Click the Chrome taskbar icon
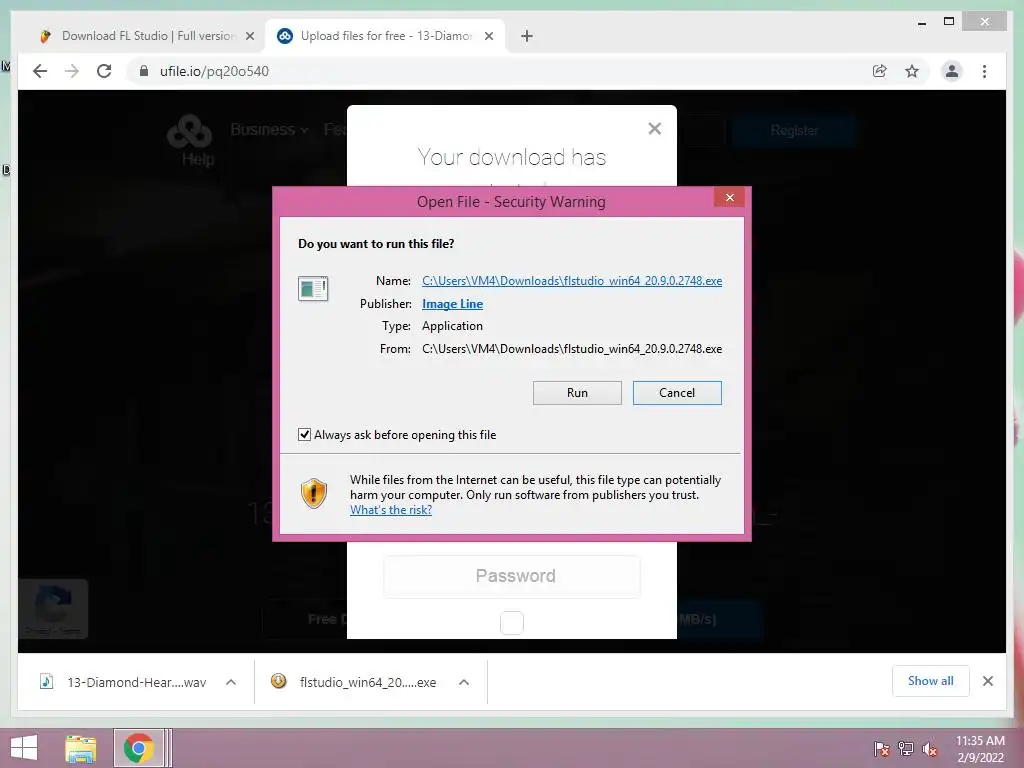The width and height of the screenshot is (1024, 768). (x=138, y=748)
